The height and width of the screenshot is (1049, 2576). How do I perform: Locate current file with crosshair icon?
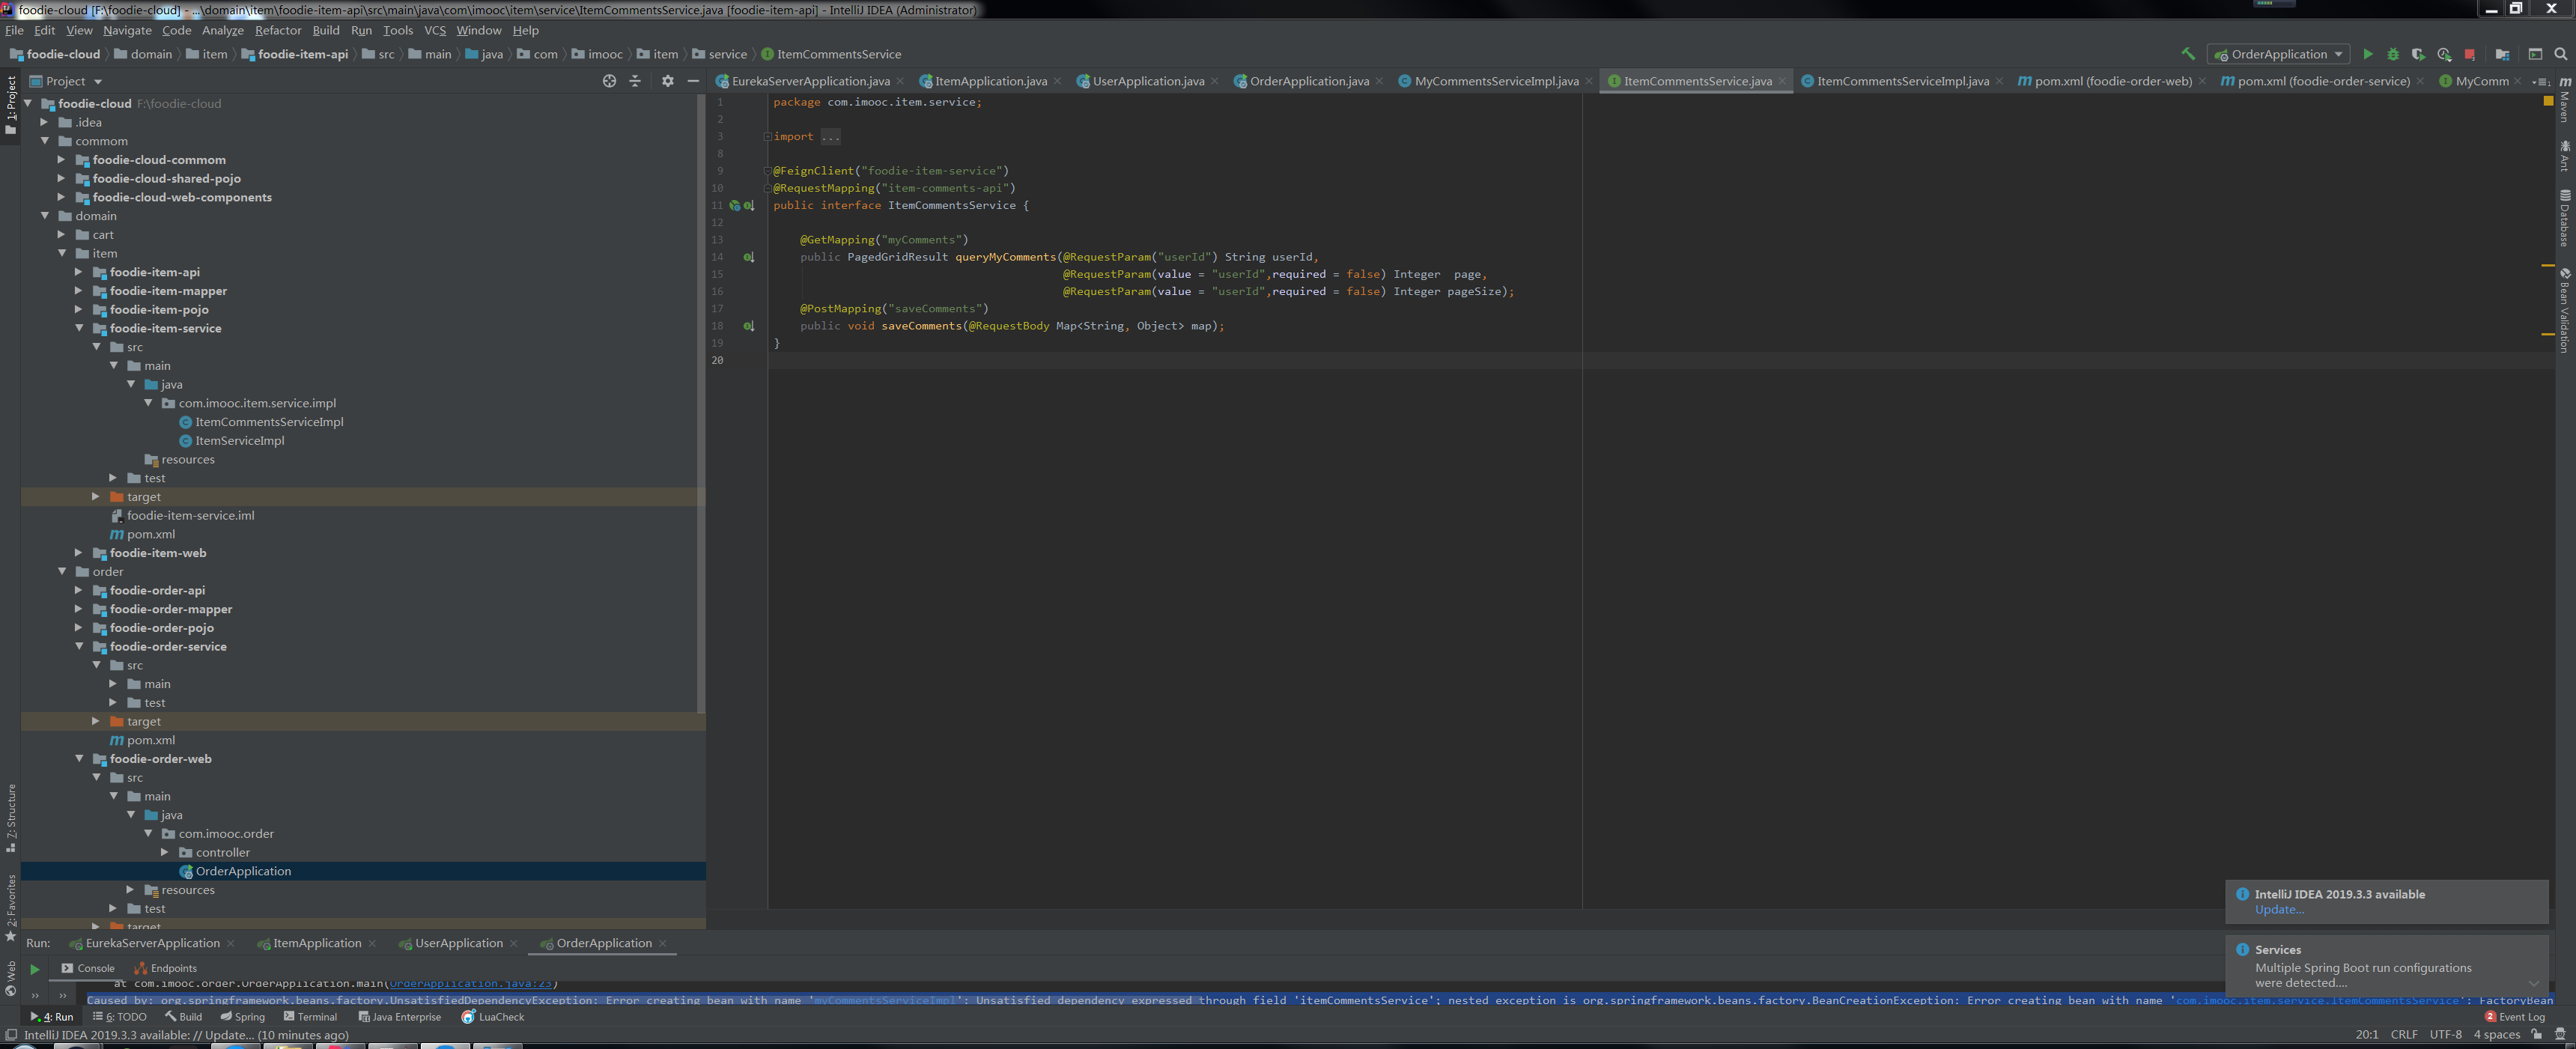[609, 81]
